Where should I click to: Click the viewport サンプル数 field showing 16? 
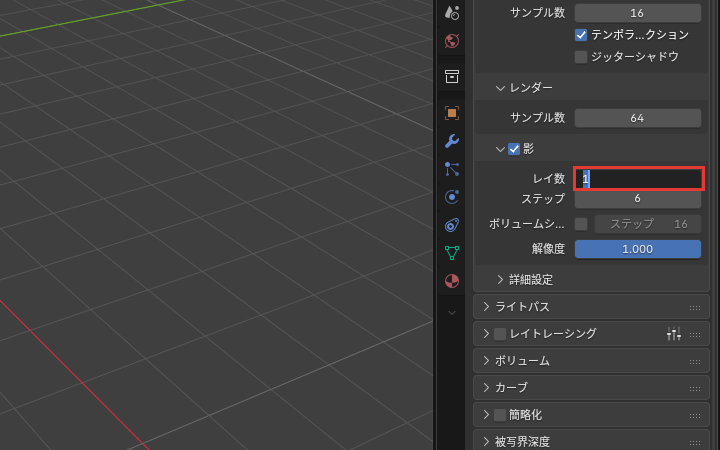[638, 13]
